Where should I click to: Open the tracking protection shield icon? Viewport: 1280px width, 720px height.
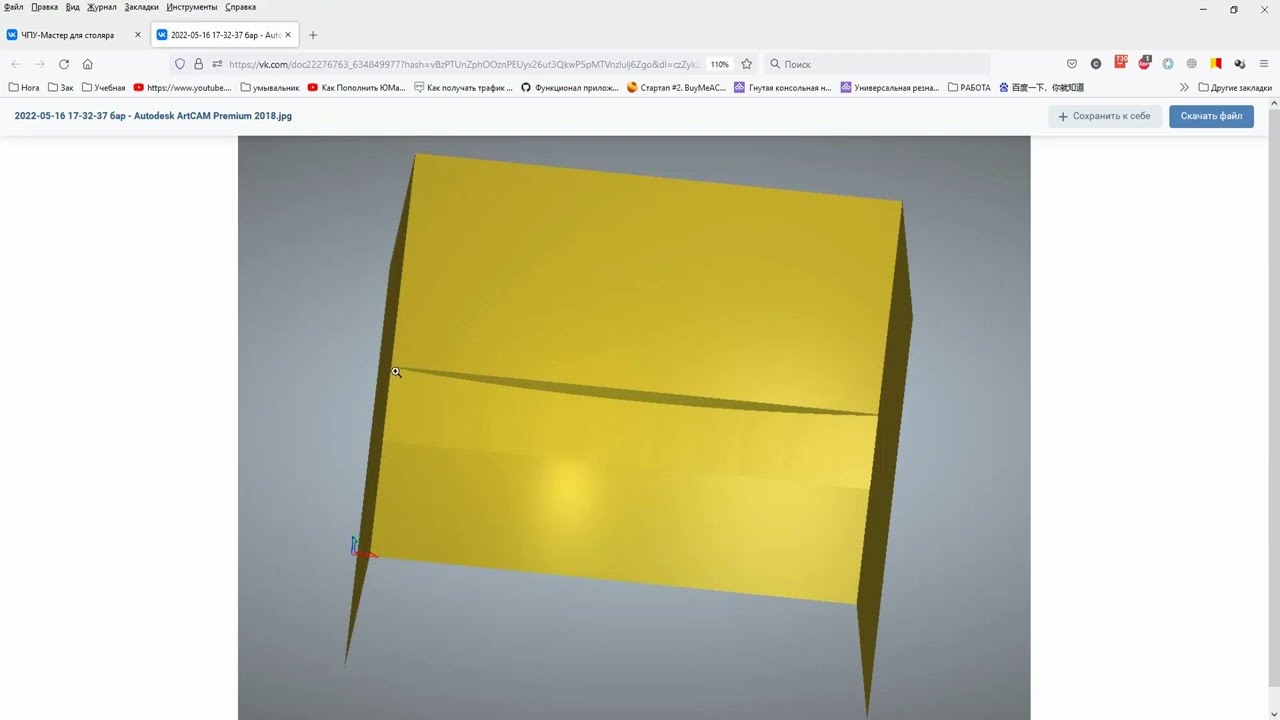click(180, 64)
